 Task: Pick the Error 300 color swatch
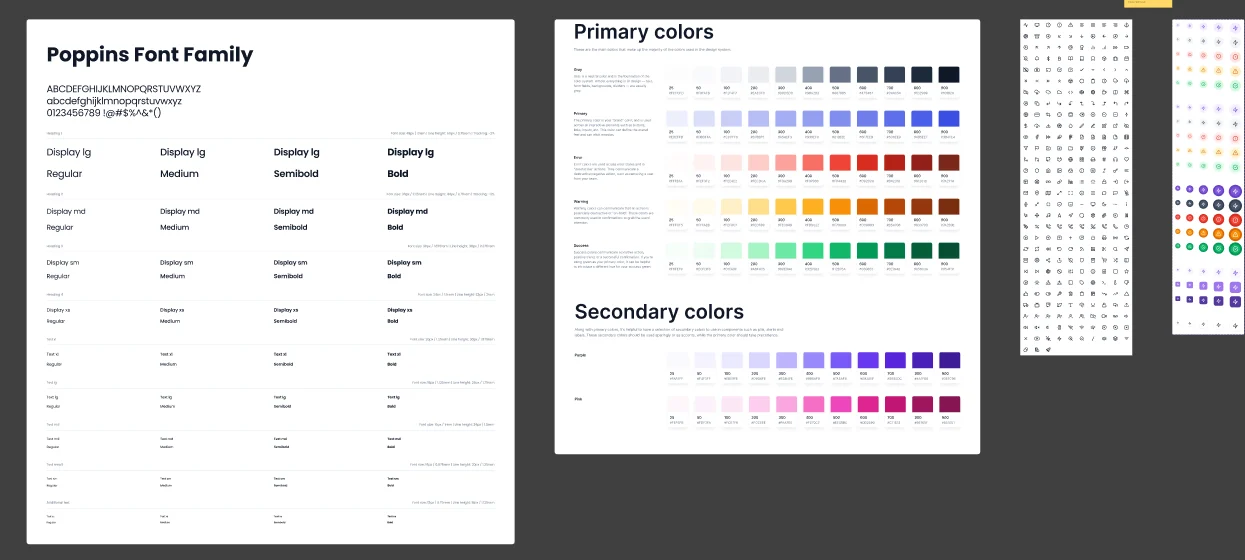point(786,162)
